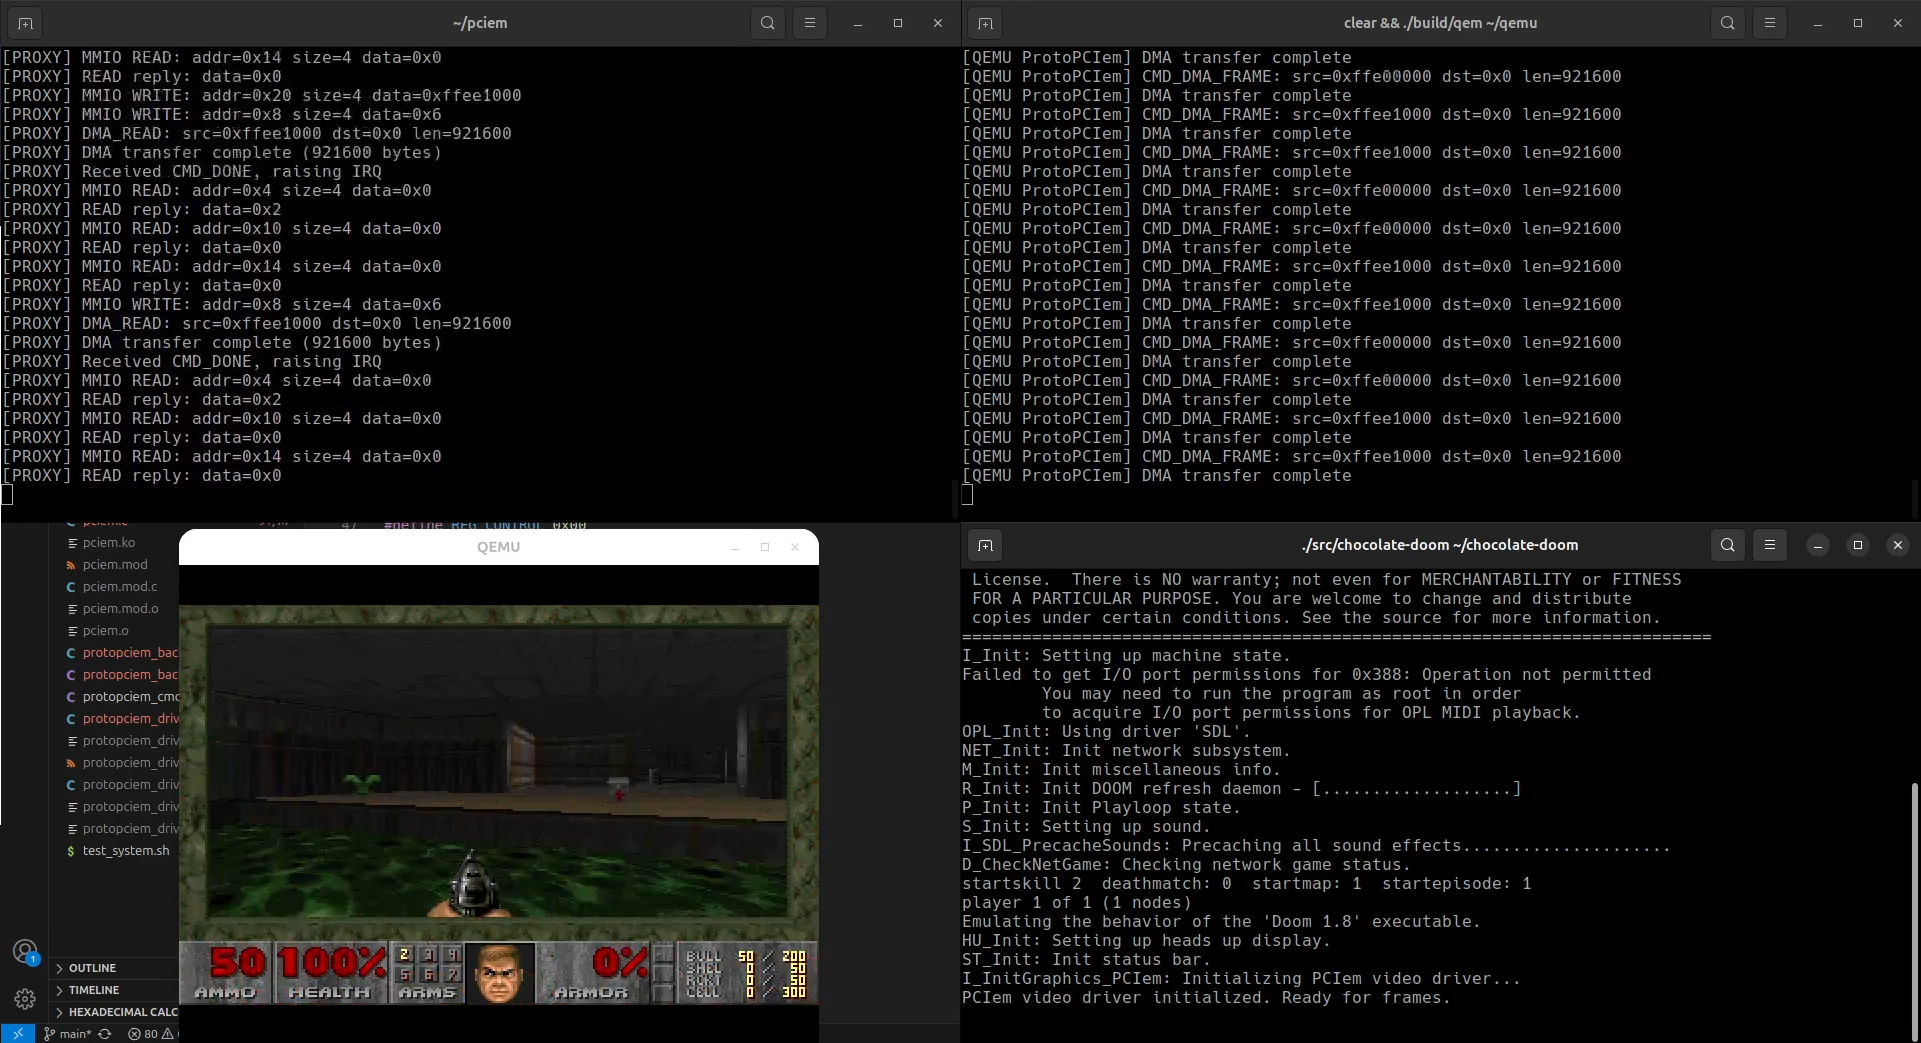Search in the qemu terminal window
The height and width of the screenshot is (1043, 1921).
coord(1727,23)
